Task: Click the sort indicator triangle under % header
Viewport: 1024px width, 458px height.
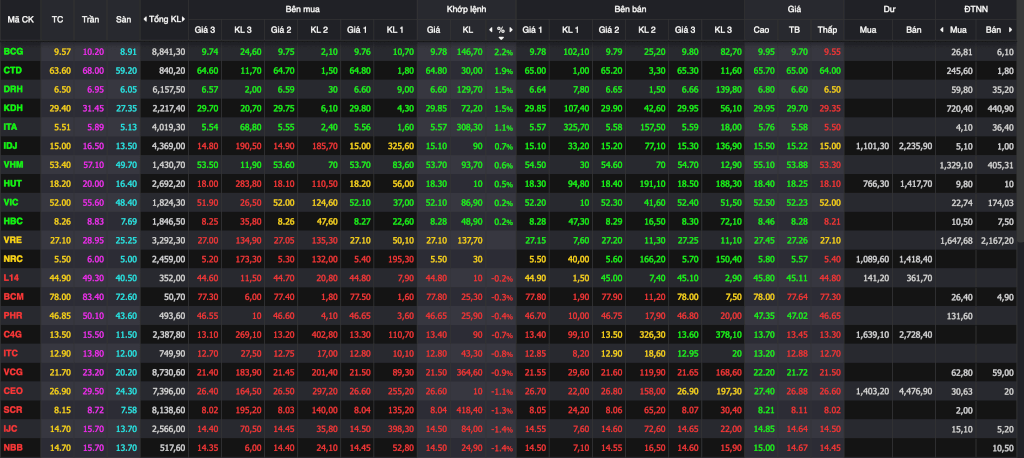Action: tap(501, 37)
